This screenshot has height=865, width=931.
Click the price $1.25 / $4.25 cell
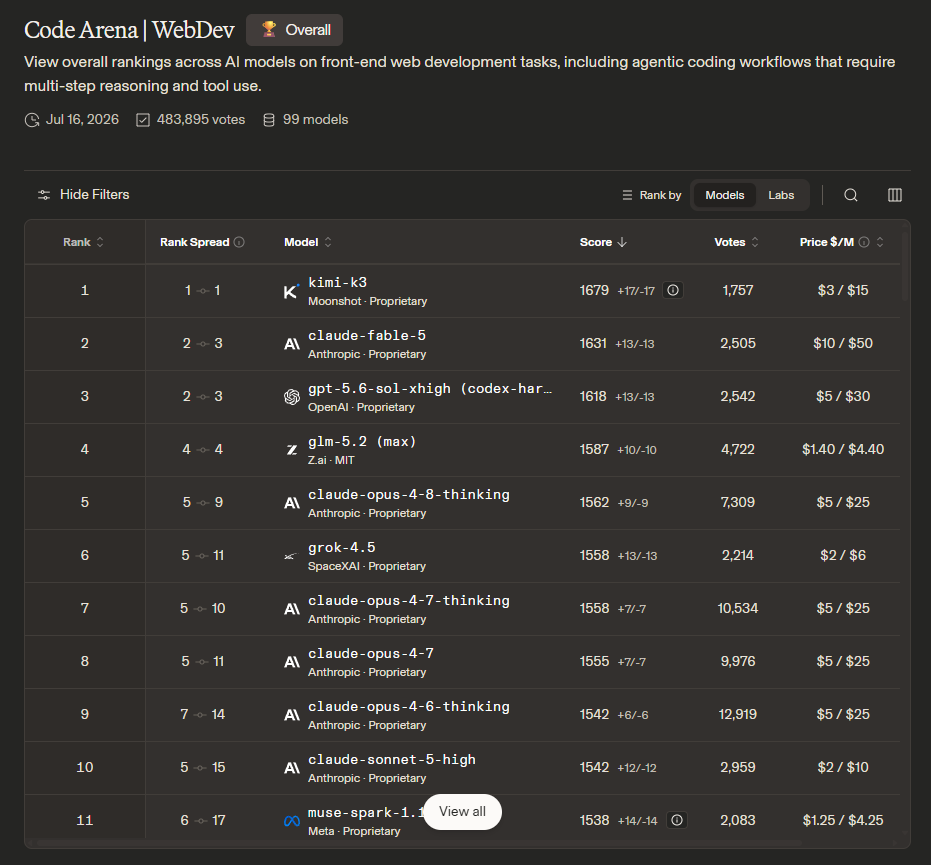(x=843, y=820)
